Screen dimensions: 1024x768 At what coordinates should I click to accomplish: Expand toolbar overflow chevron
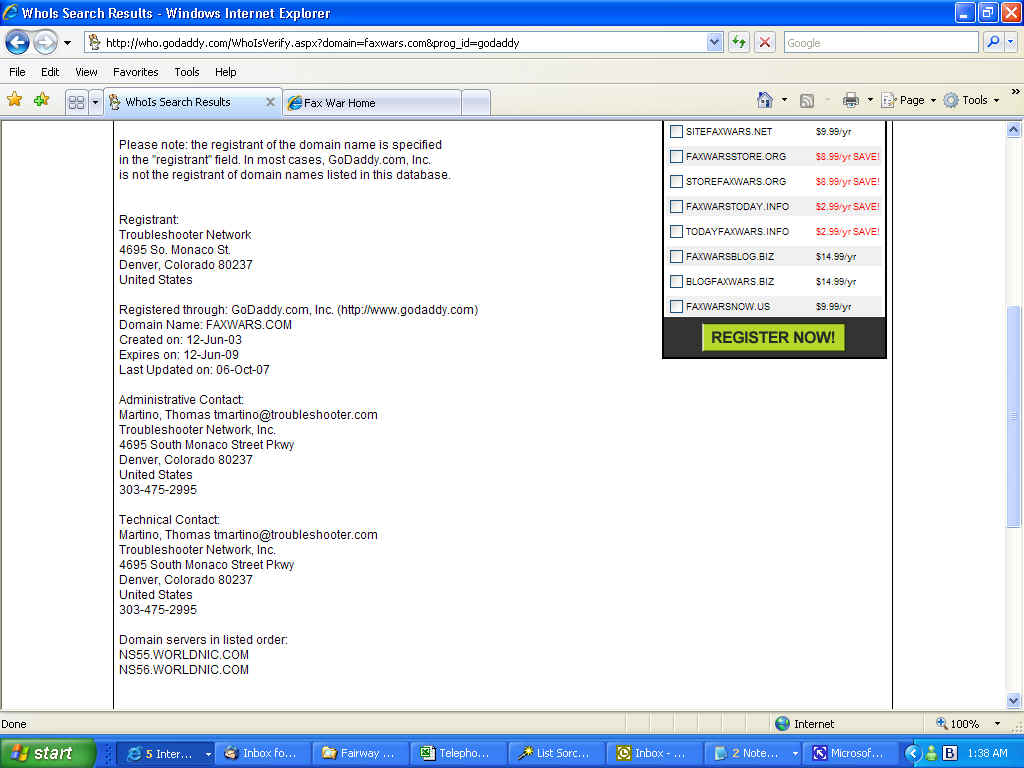(x=1015, y=92)
